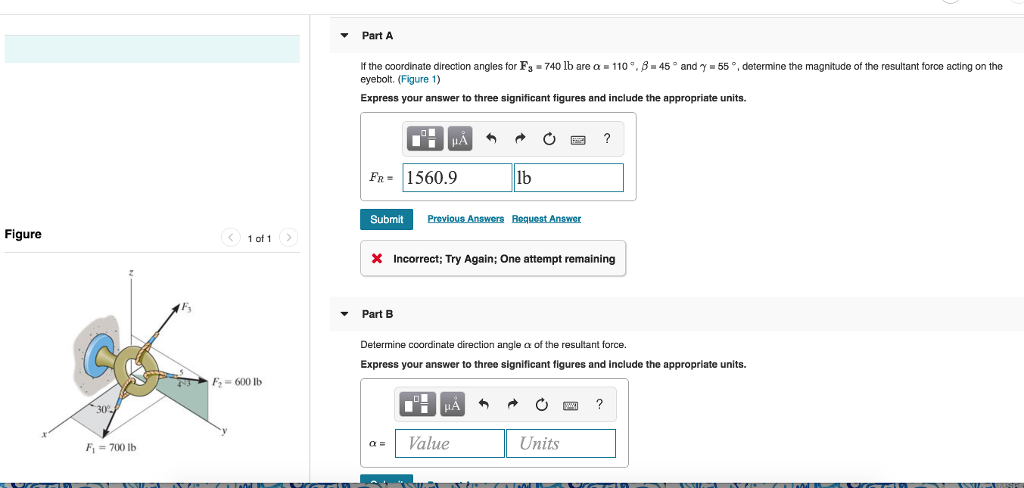Submit the Part A answer
Screen dimensions: 1024x488
(x=387, y=220)
